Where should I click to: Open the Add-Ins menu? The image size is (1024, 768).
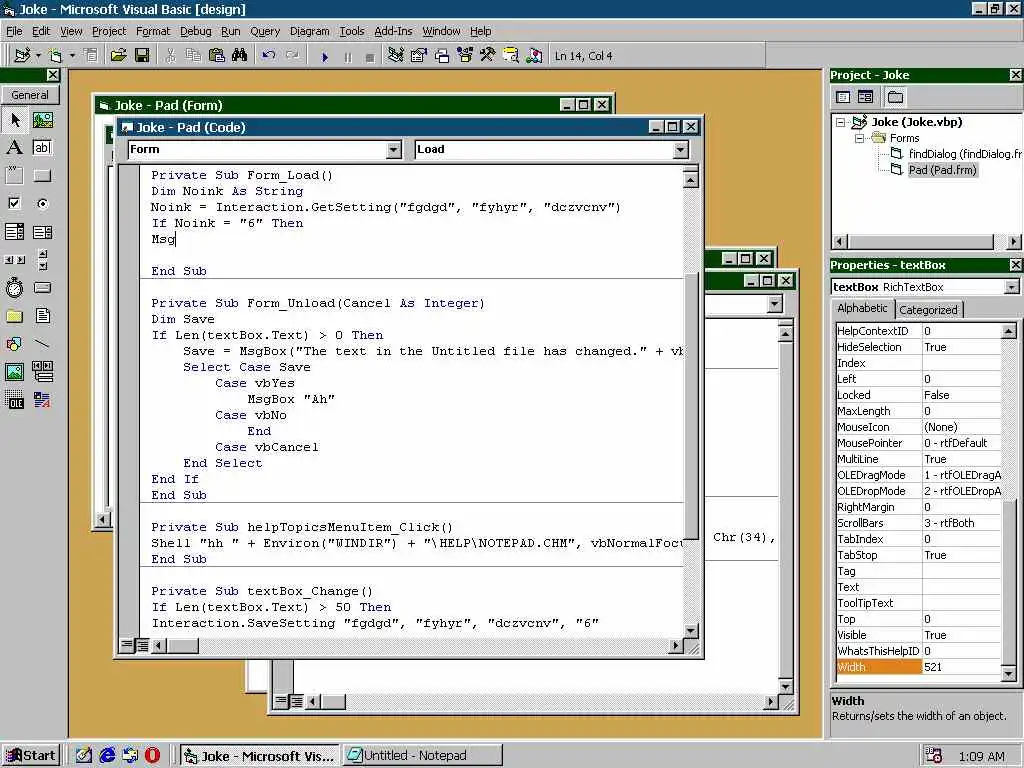(x=393, y=31)
